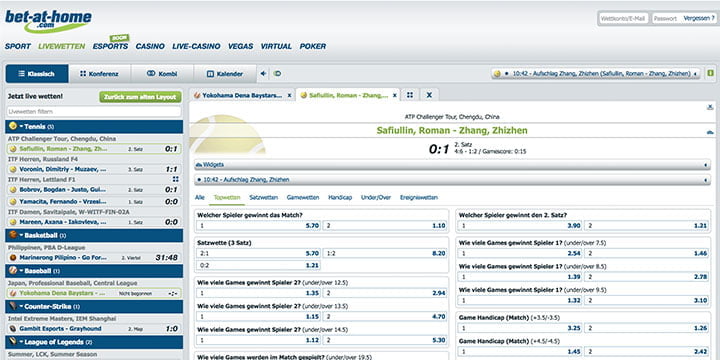Image resolution: width=720 pixels, height=360 pixels.
Task: Select Satzwette 0:2 at 1.21
Action: (259, 265)
